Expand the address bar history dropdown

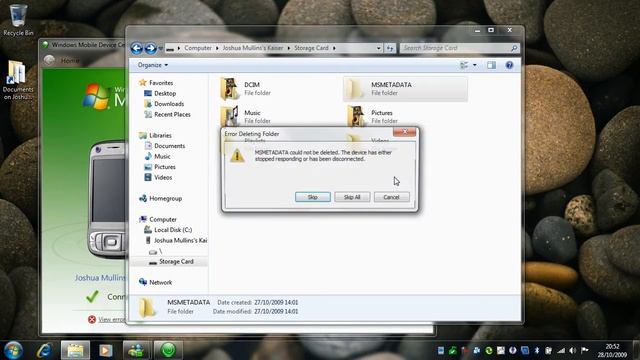coord(379,48)
